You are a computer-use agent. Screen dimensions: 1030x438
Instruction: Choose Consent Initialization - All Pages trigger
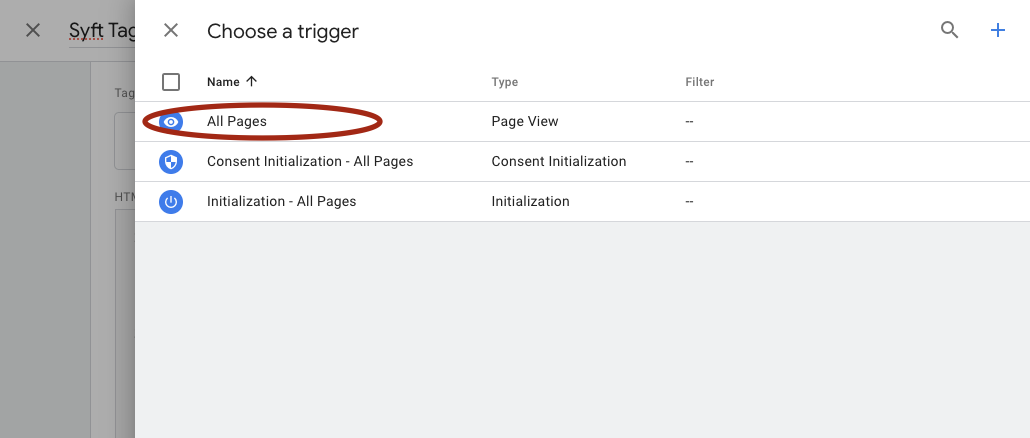(x=310, y=162)
